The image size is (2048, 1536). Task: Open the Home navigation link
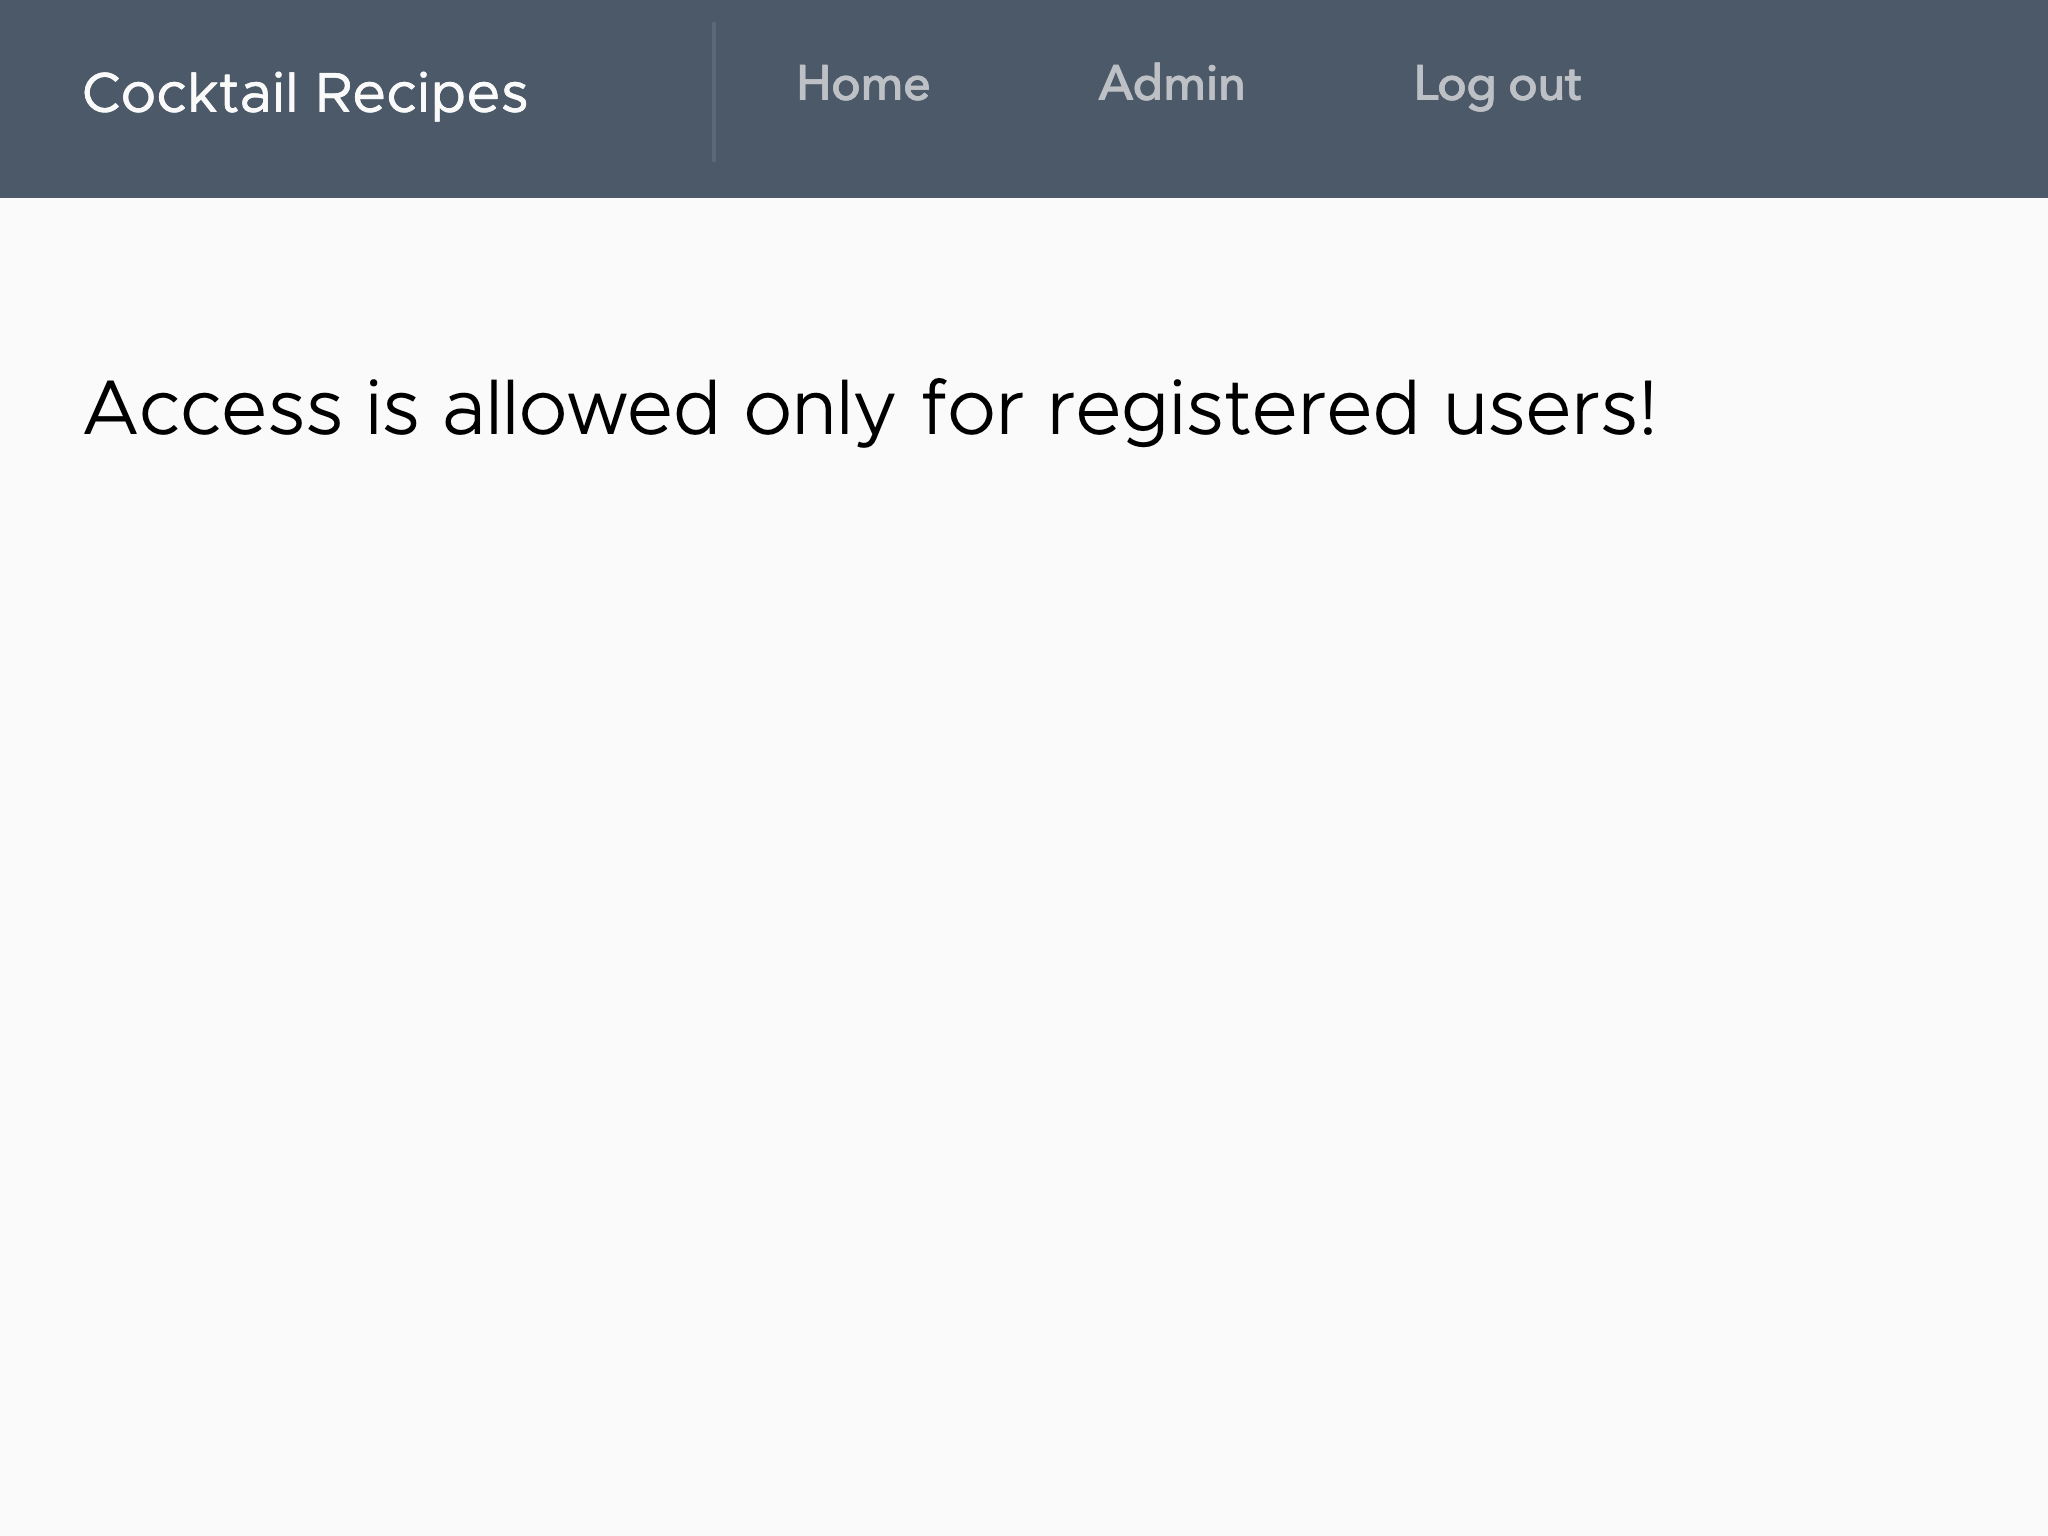coord(863,85)
